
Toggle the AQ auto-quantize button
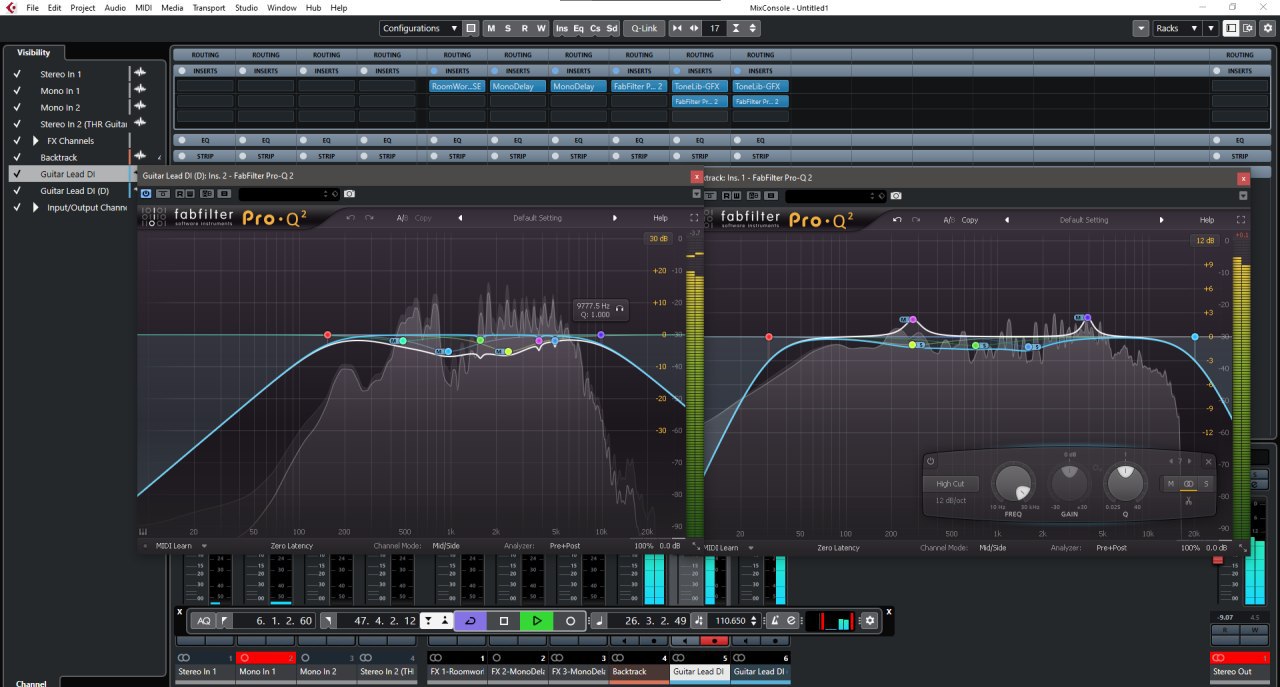204,621
